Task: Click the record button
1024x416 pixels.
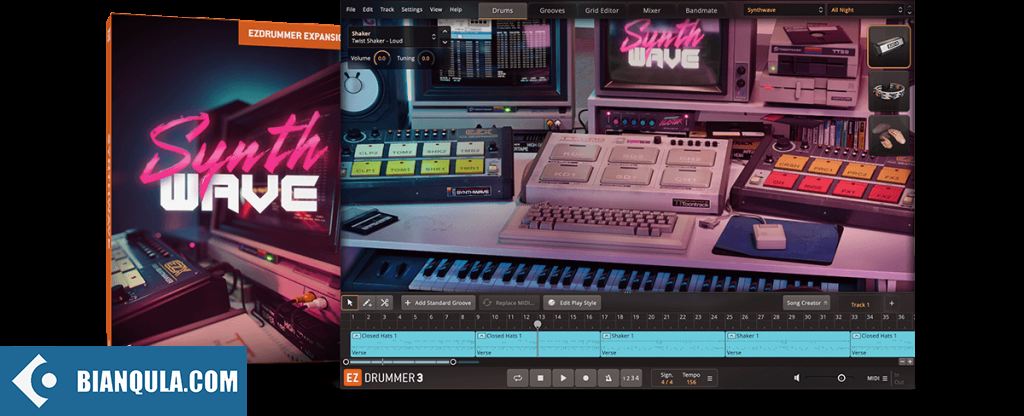Action: (586, 378)
